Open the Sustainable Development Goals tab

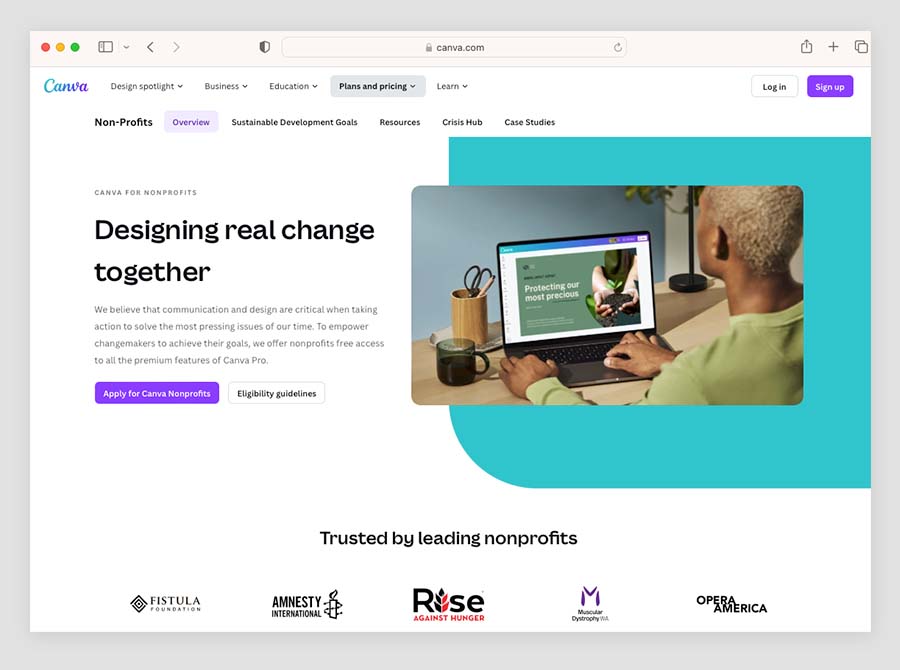tap(294, 122)
